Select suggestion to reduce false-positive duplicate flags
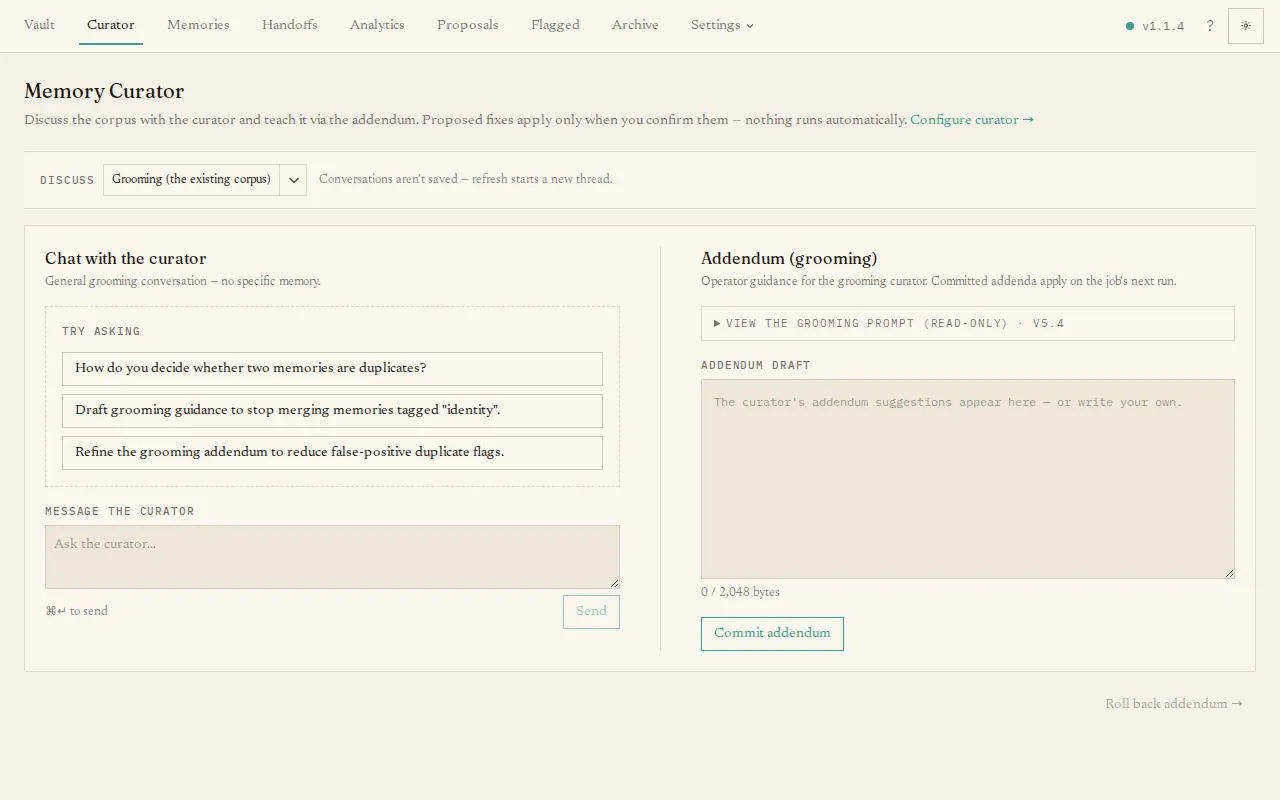The width and height of the screenshot is (1280, 800). [332, 452]
